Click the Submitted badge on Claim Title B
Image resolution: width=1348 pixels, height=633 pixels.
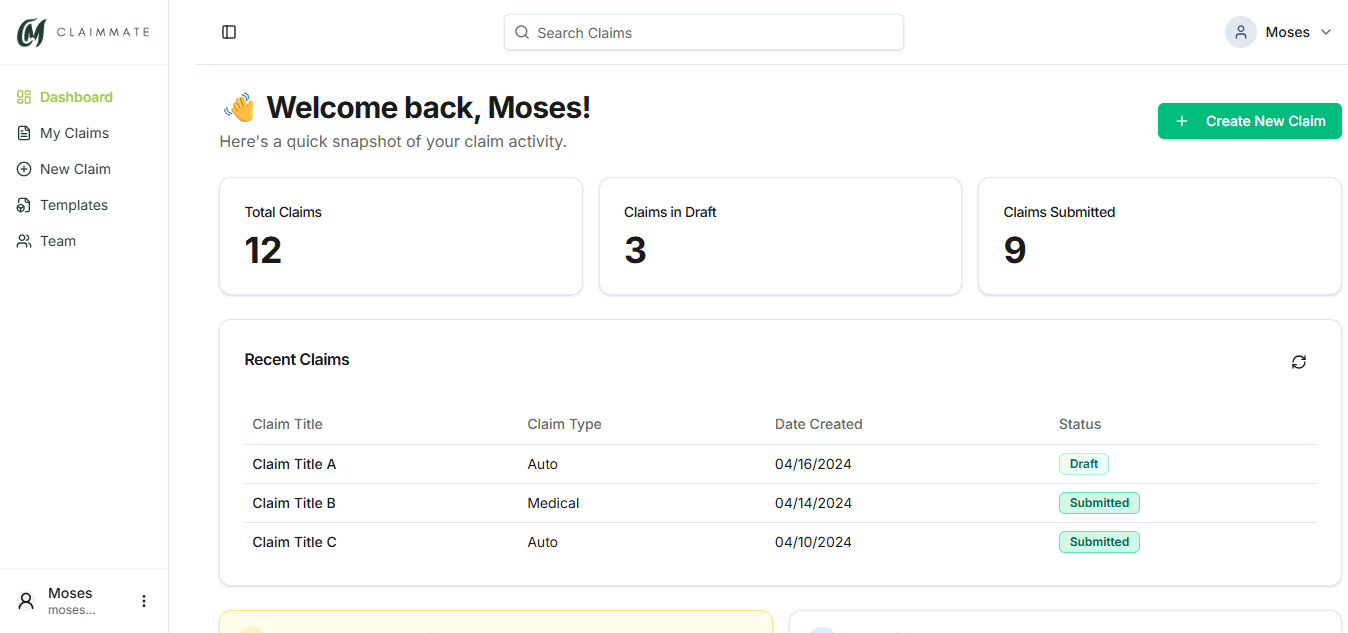[1099, 502]
